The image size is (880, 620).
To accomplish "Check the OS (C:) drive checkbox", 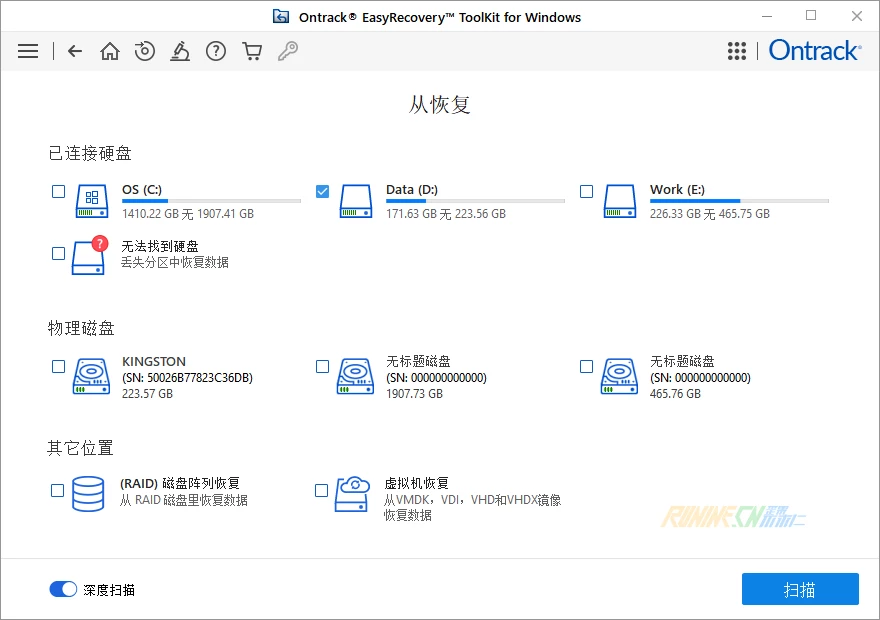I will click(58, 191).
